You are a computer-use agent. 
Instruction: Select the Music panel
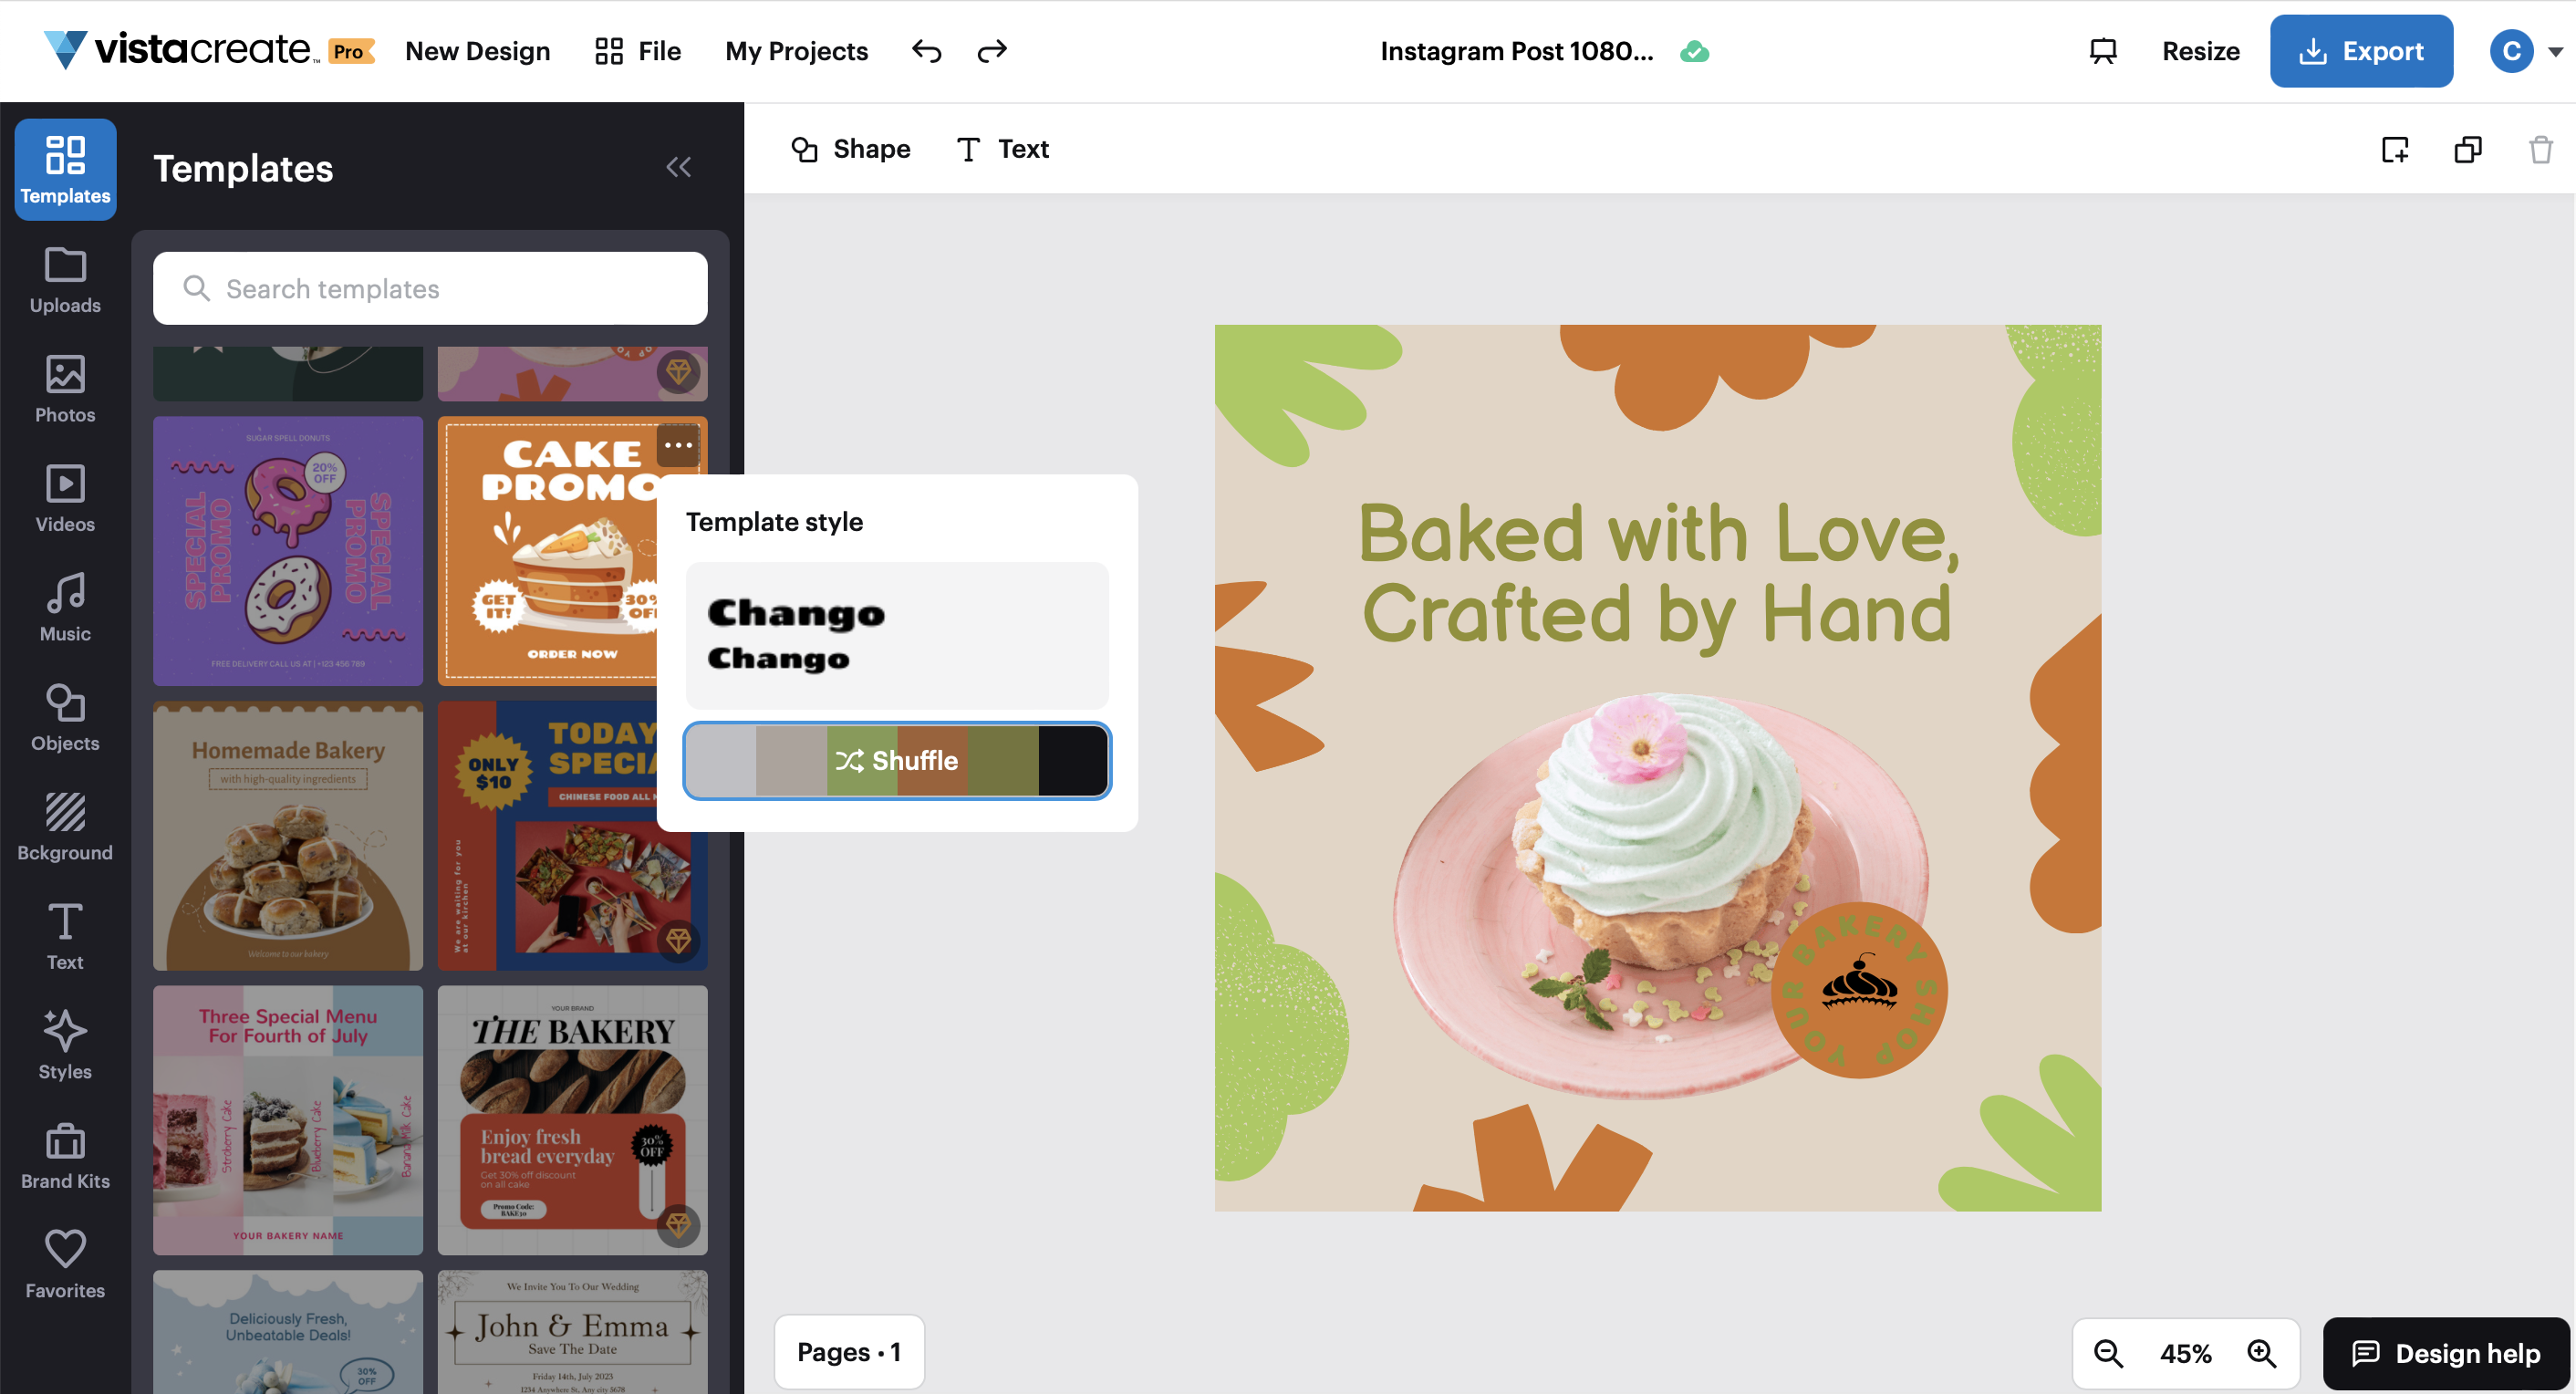click(x=64, y=607)
